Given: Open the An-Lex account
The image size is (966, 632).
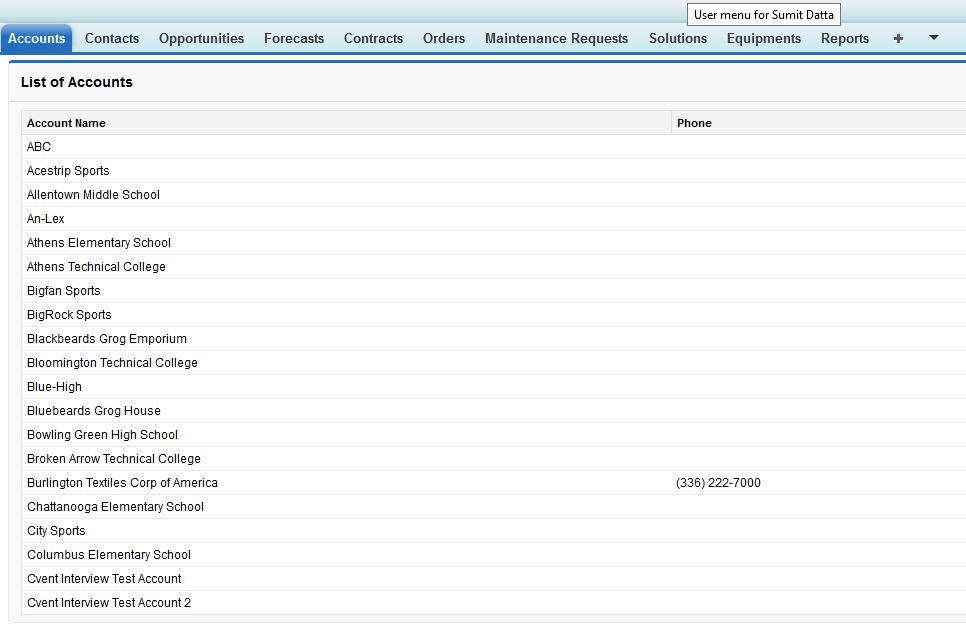Looking at the screenshot, I should pos(46,219).
